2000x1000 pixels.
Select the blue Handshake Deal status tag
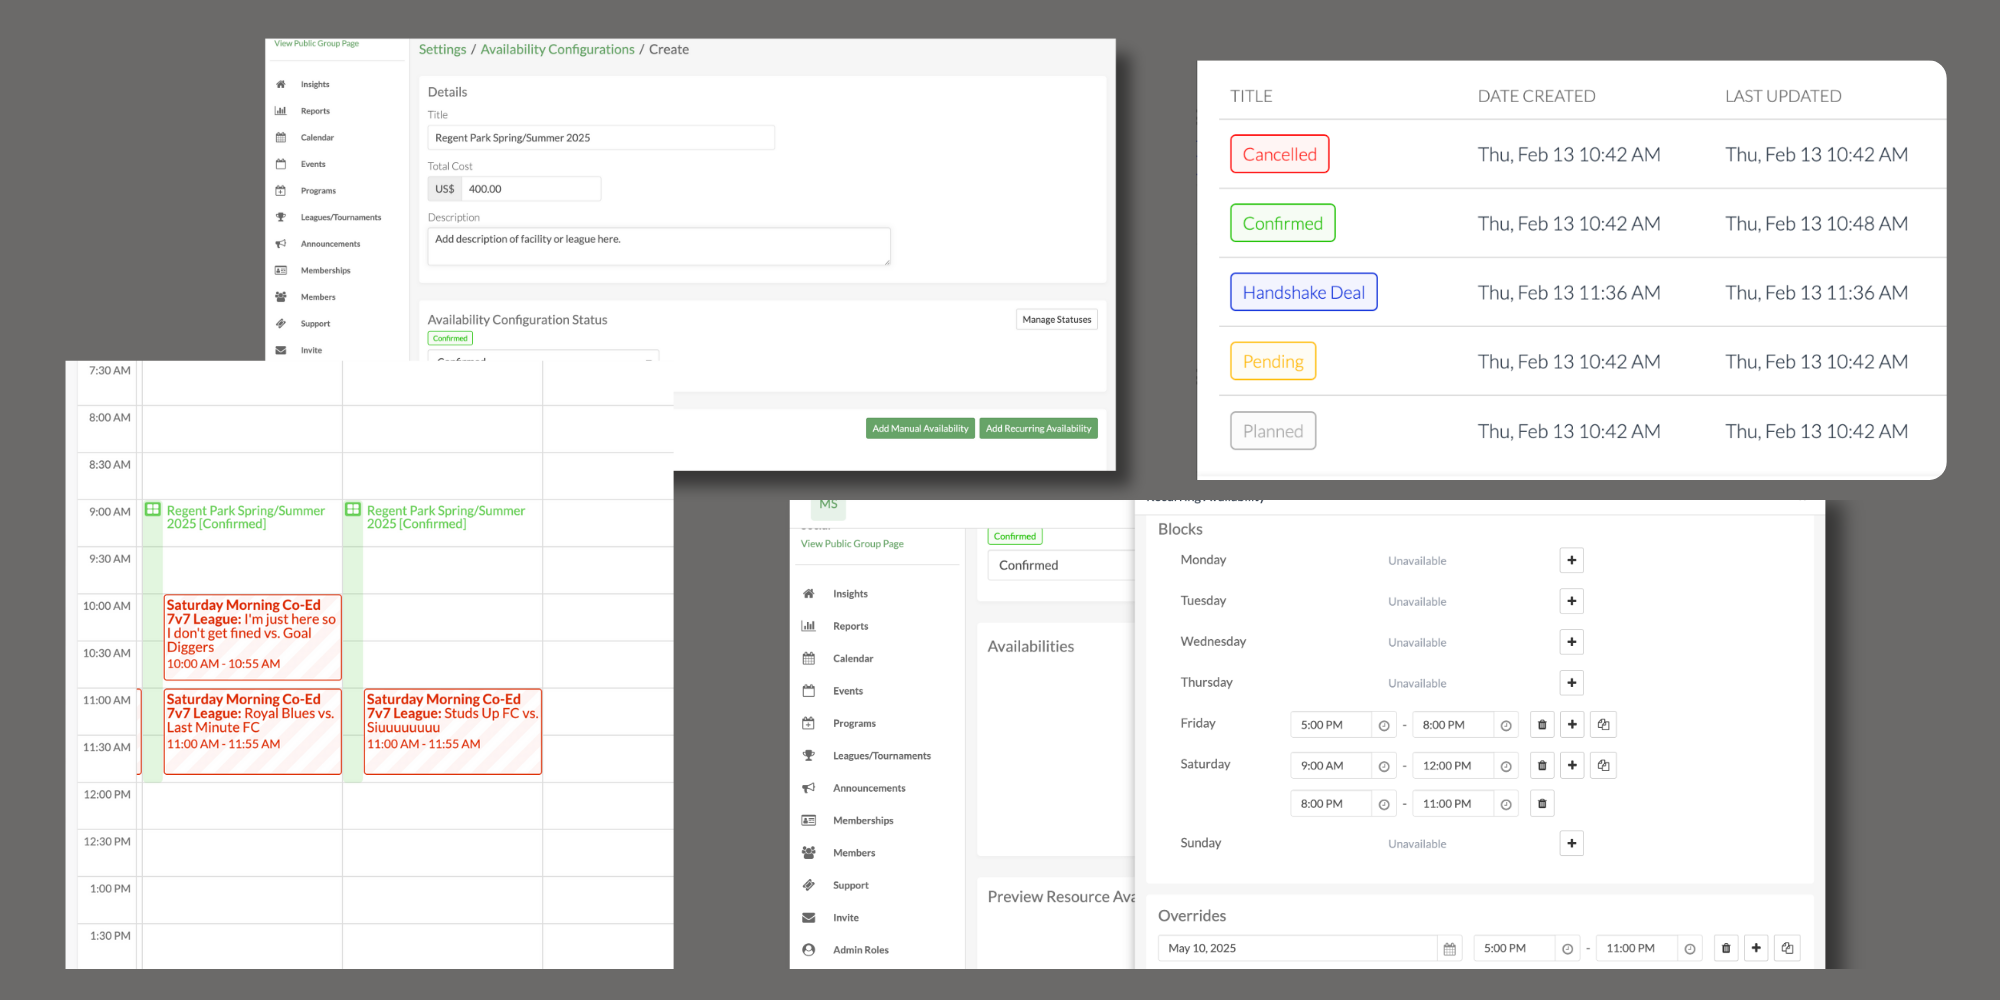pos(1303,293)
